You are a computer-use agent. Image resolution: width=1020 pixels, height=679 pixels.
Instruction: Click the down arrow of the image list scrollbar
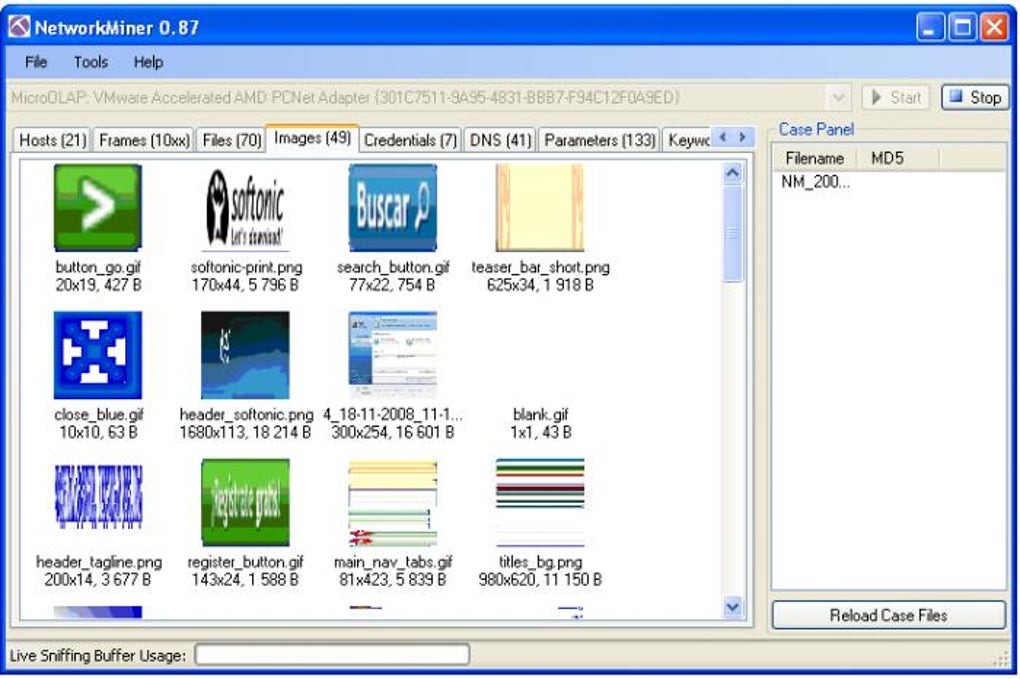pyautogui.click(x=732, y=607)
